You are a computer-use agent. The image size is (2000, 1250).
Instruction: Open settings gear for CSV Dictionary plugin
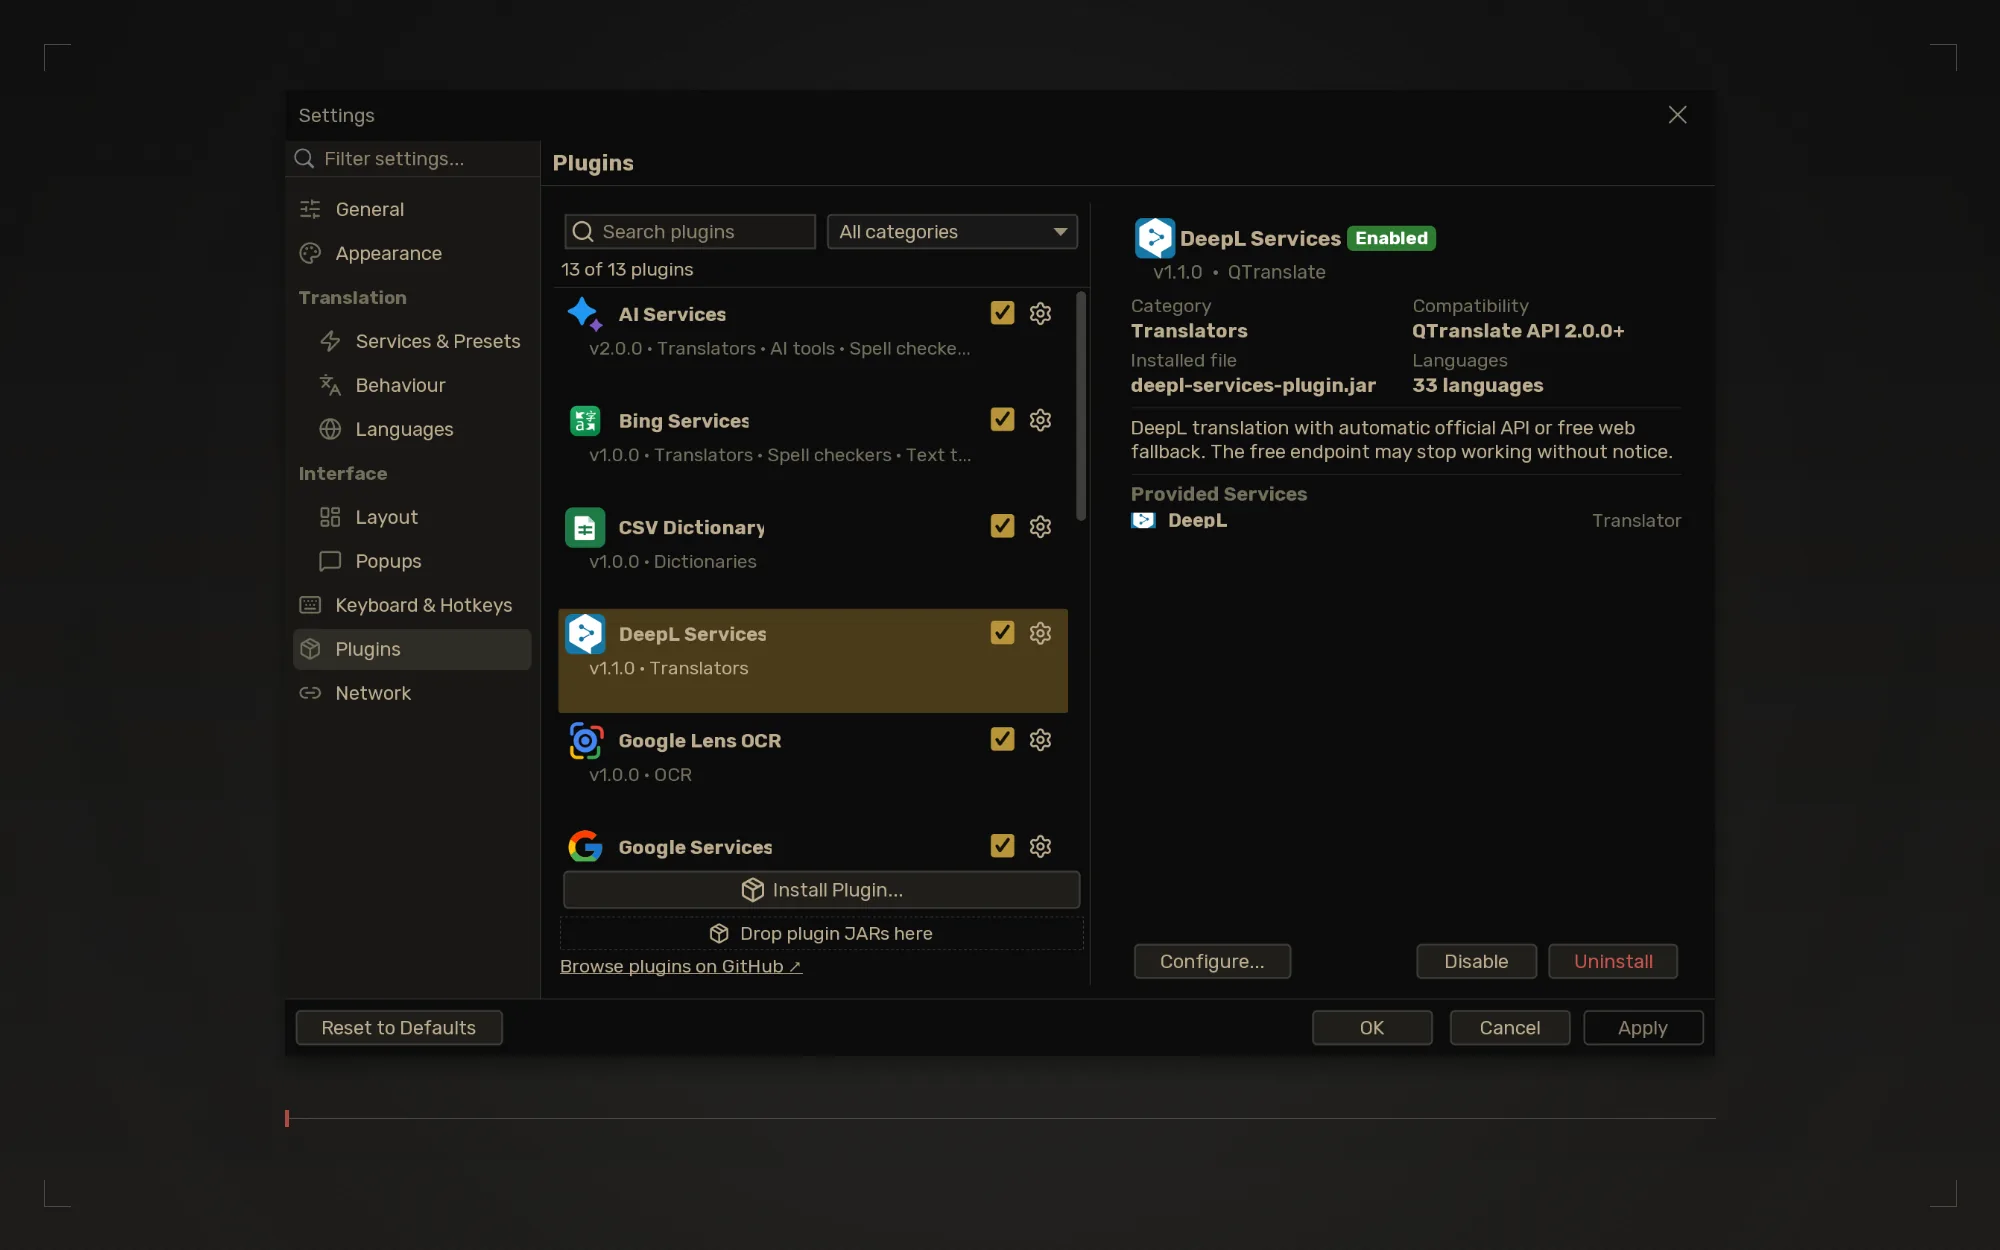point(1040,527)
